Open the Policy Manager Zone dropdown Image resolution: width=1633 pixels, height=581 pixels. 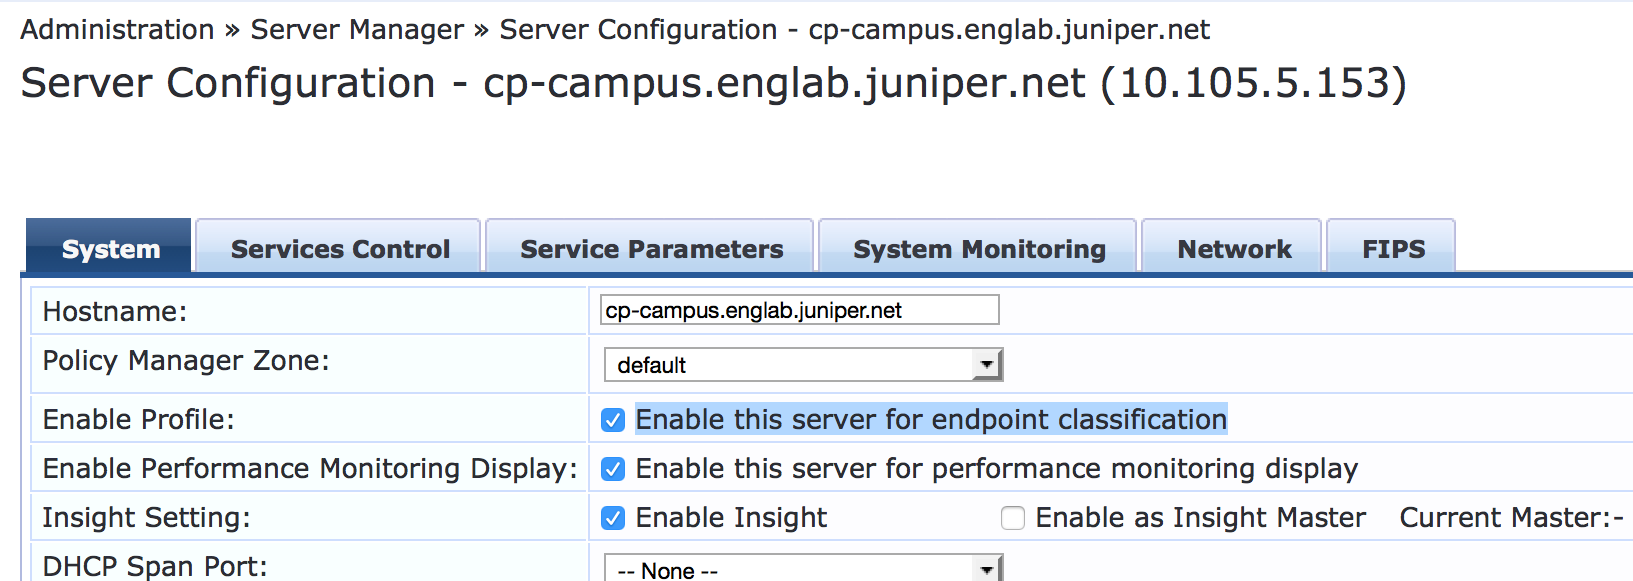803,365
